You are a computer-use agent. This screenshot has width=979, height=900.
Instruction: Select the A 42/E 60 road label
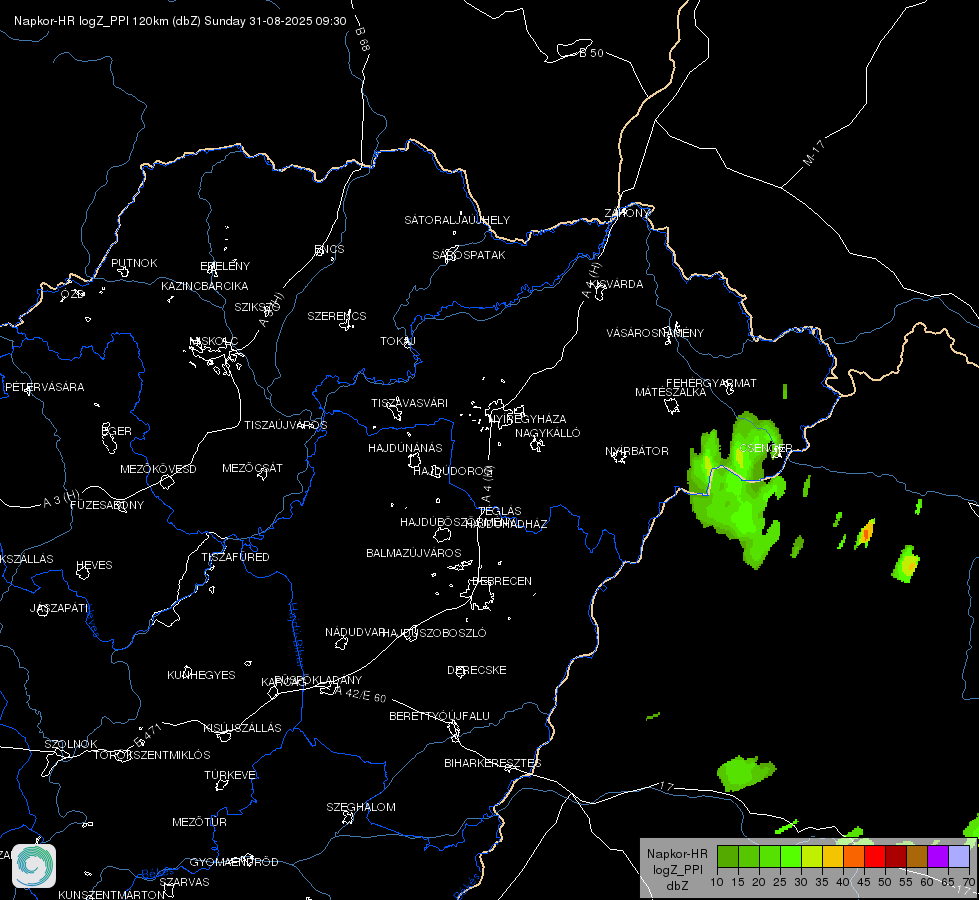click(360, 694)
